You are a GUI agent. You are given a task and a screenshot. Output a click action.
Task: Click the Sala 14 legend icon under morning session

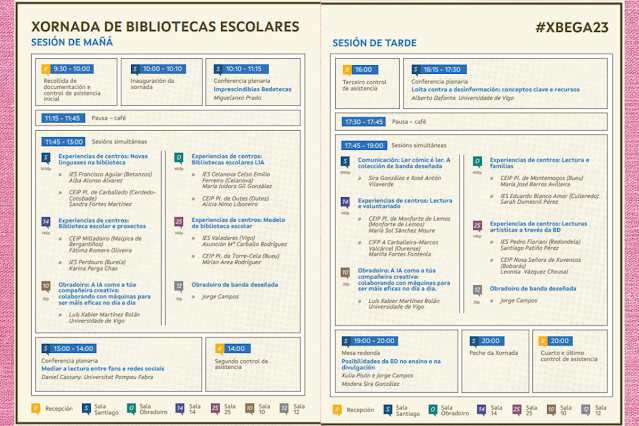click(x=180, y=408)
